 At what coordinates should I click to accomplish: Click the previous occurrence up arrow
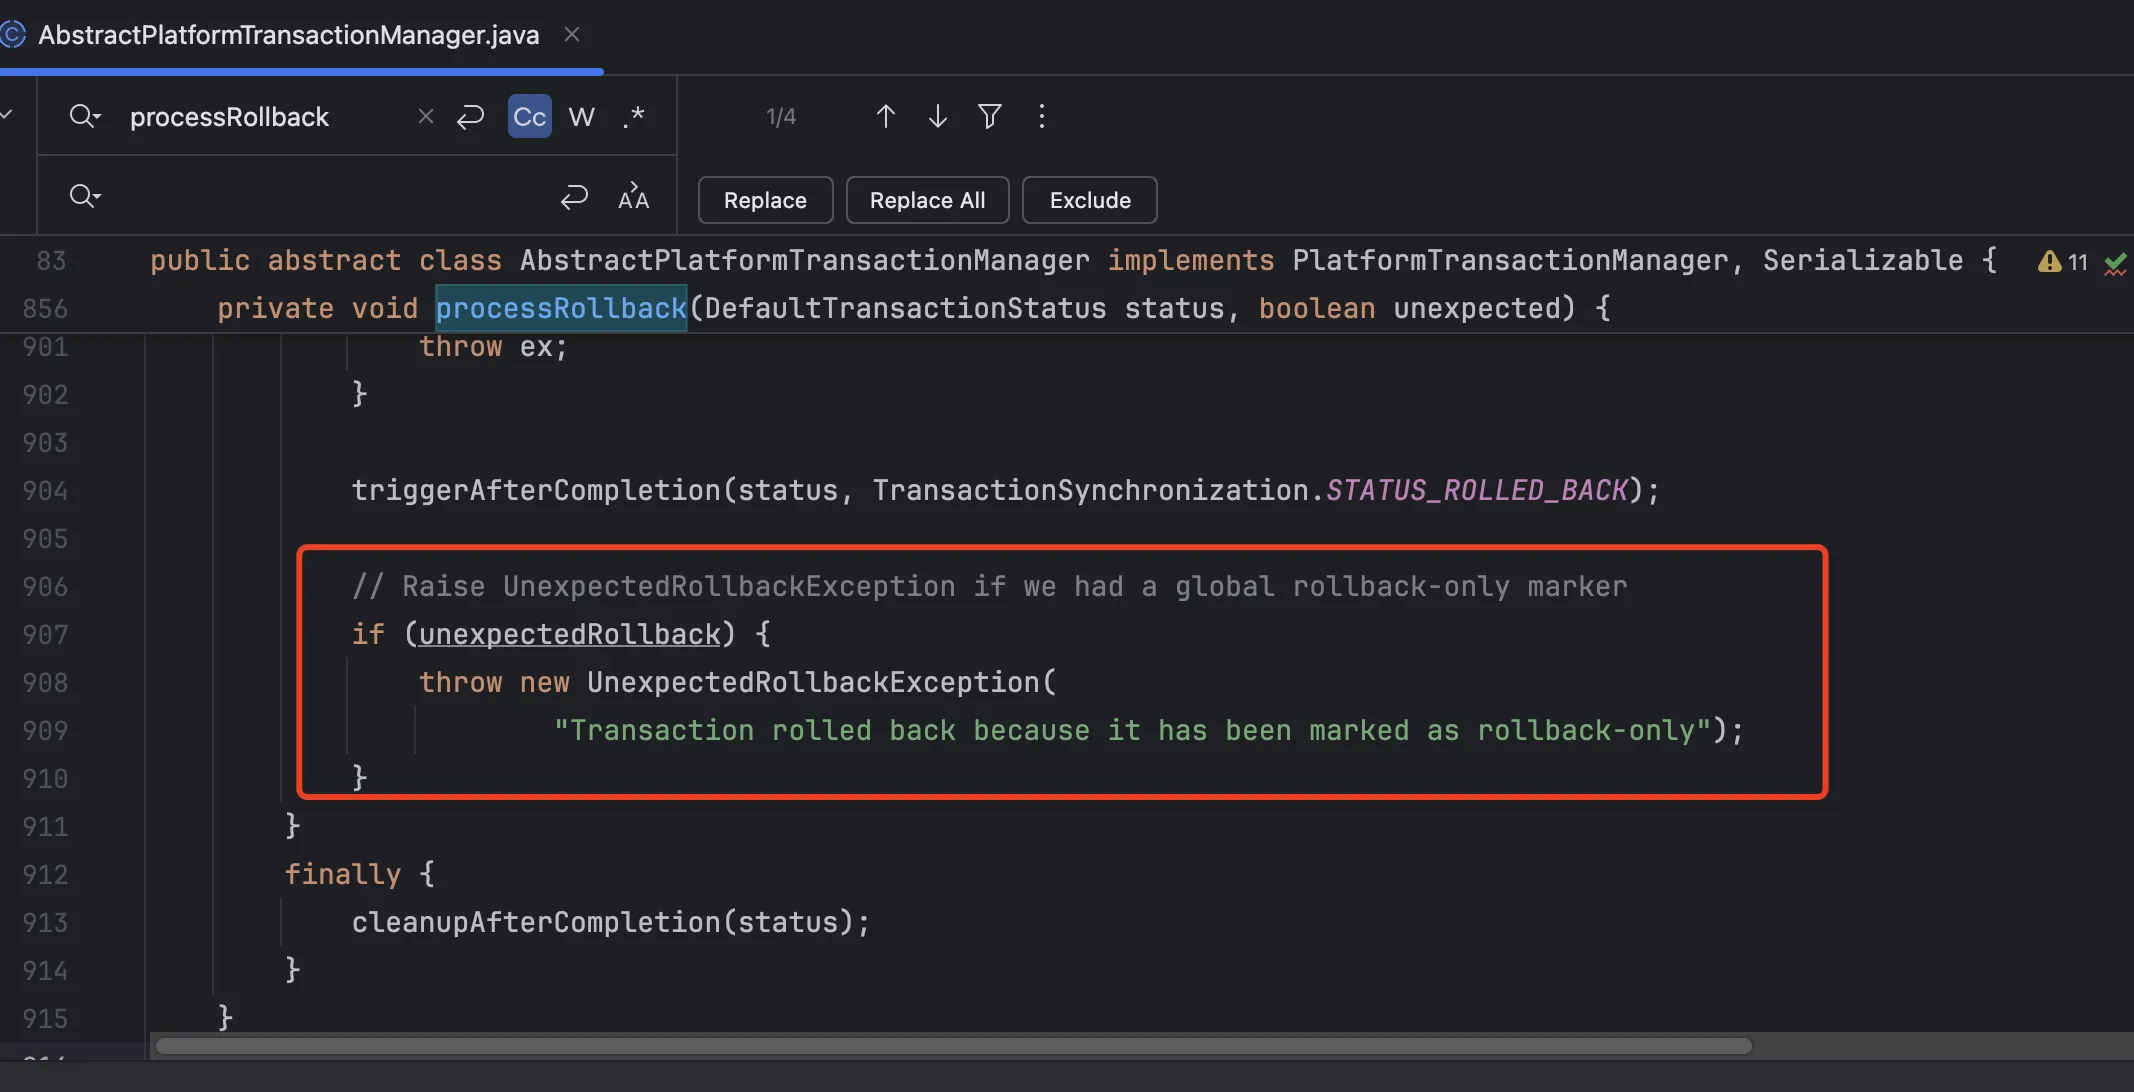coord(885,117)
